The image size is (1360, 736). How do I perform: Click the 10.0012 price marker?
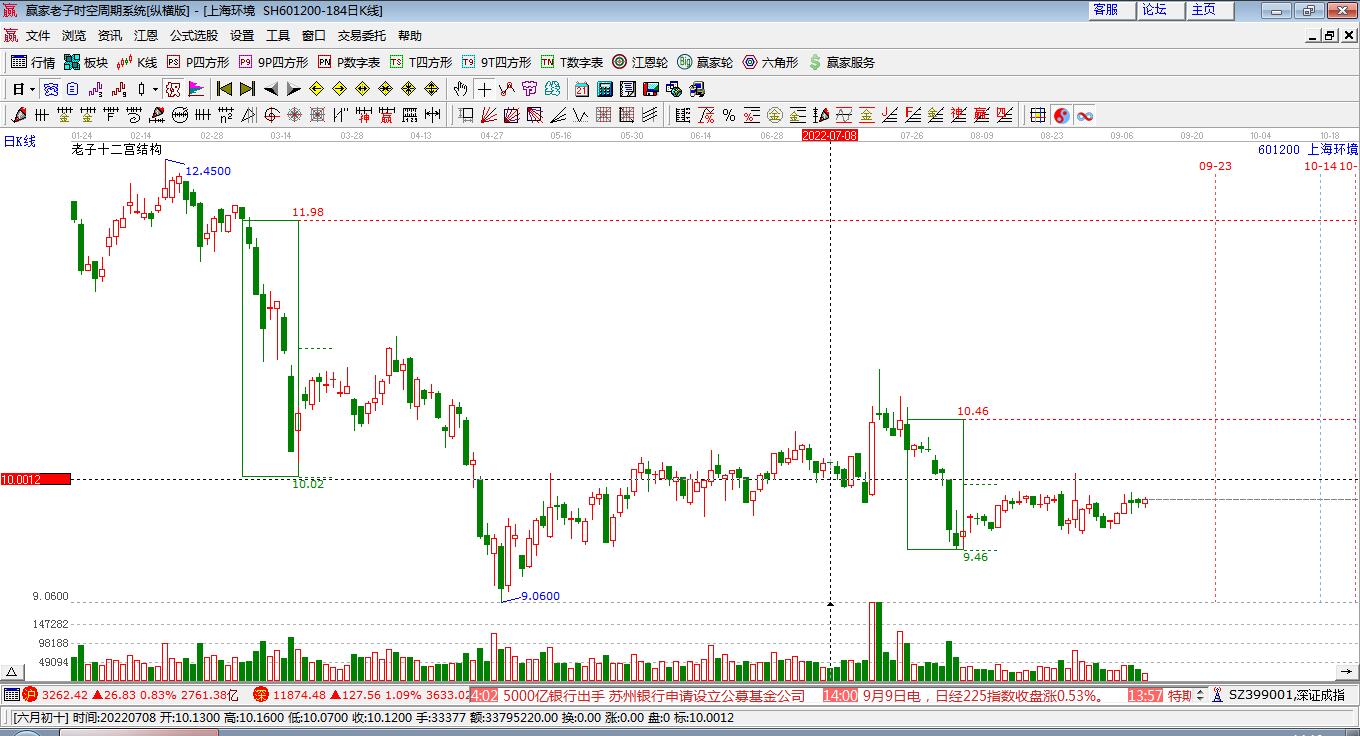(x=35, y=480)
